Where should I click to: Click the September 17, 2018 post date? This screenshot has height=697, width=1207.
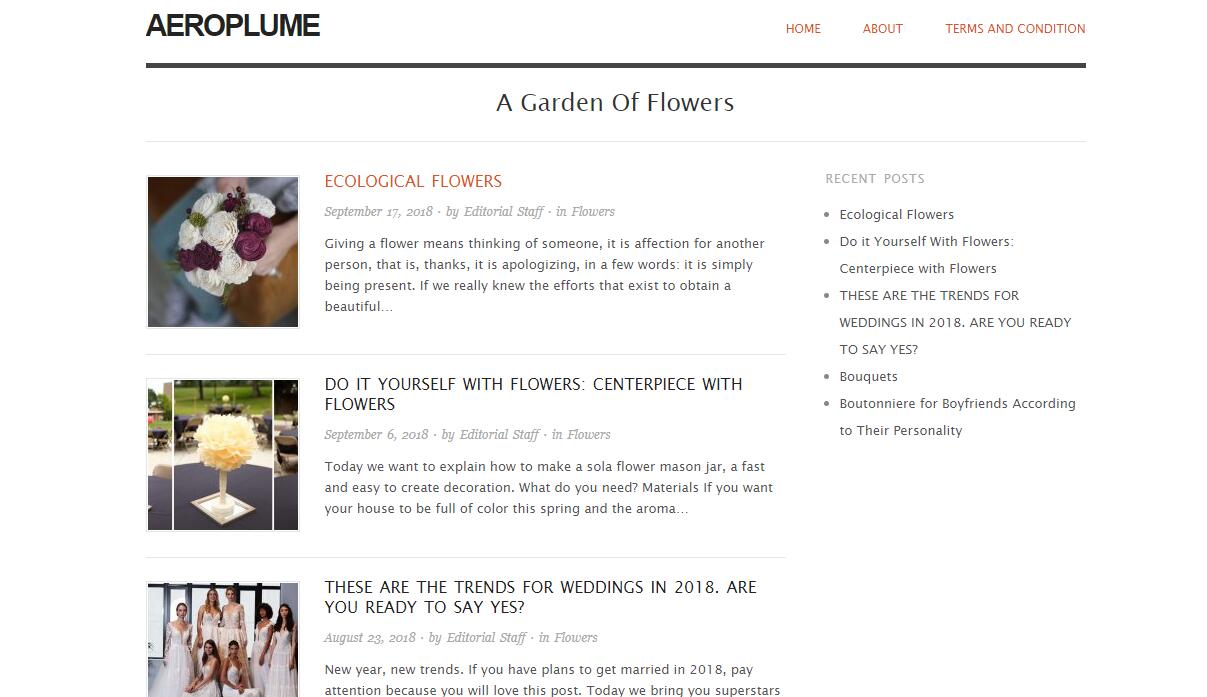click(x=379, y=212)
